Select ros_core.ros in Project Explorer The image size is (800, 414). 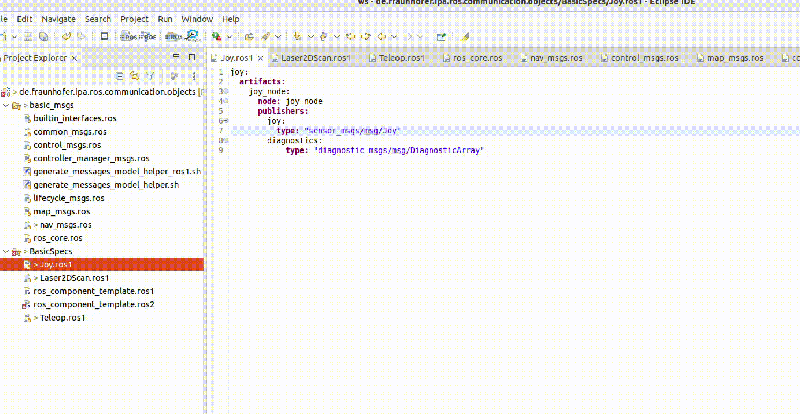click(x=58, y=238)
